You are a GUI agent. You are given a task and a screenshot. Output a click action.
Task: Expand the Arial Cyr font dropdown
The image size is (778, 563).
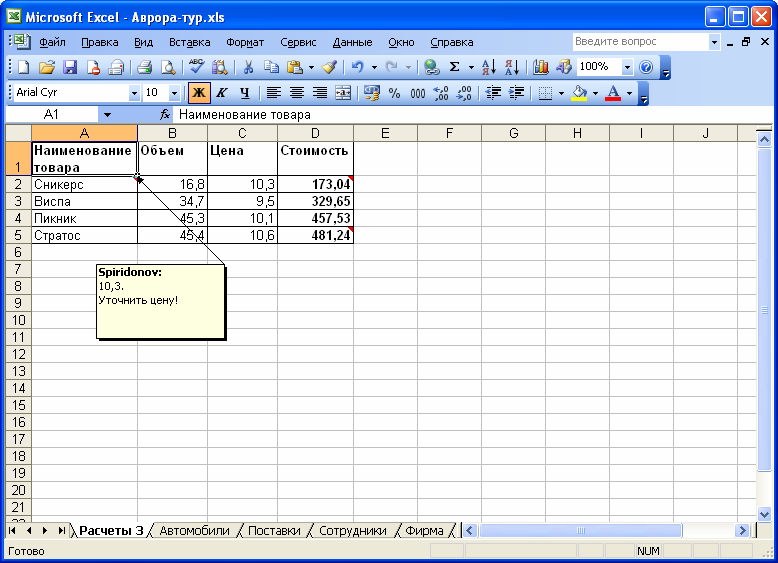[x=133, y=93]
